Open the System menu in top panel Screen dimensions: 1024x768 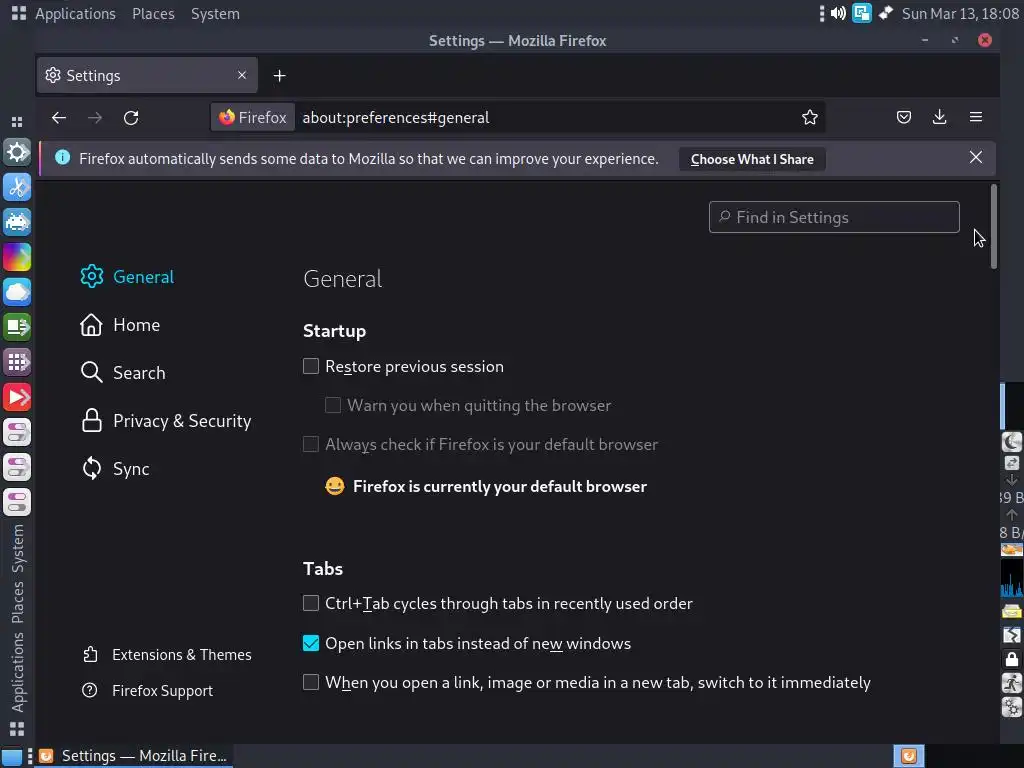click(x=216, y=14)
